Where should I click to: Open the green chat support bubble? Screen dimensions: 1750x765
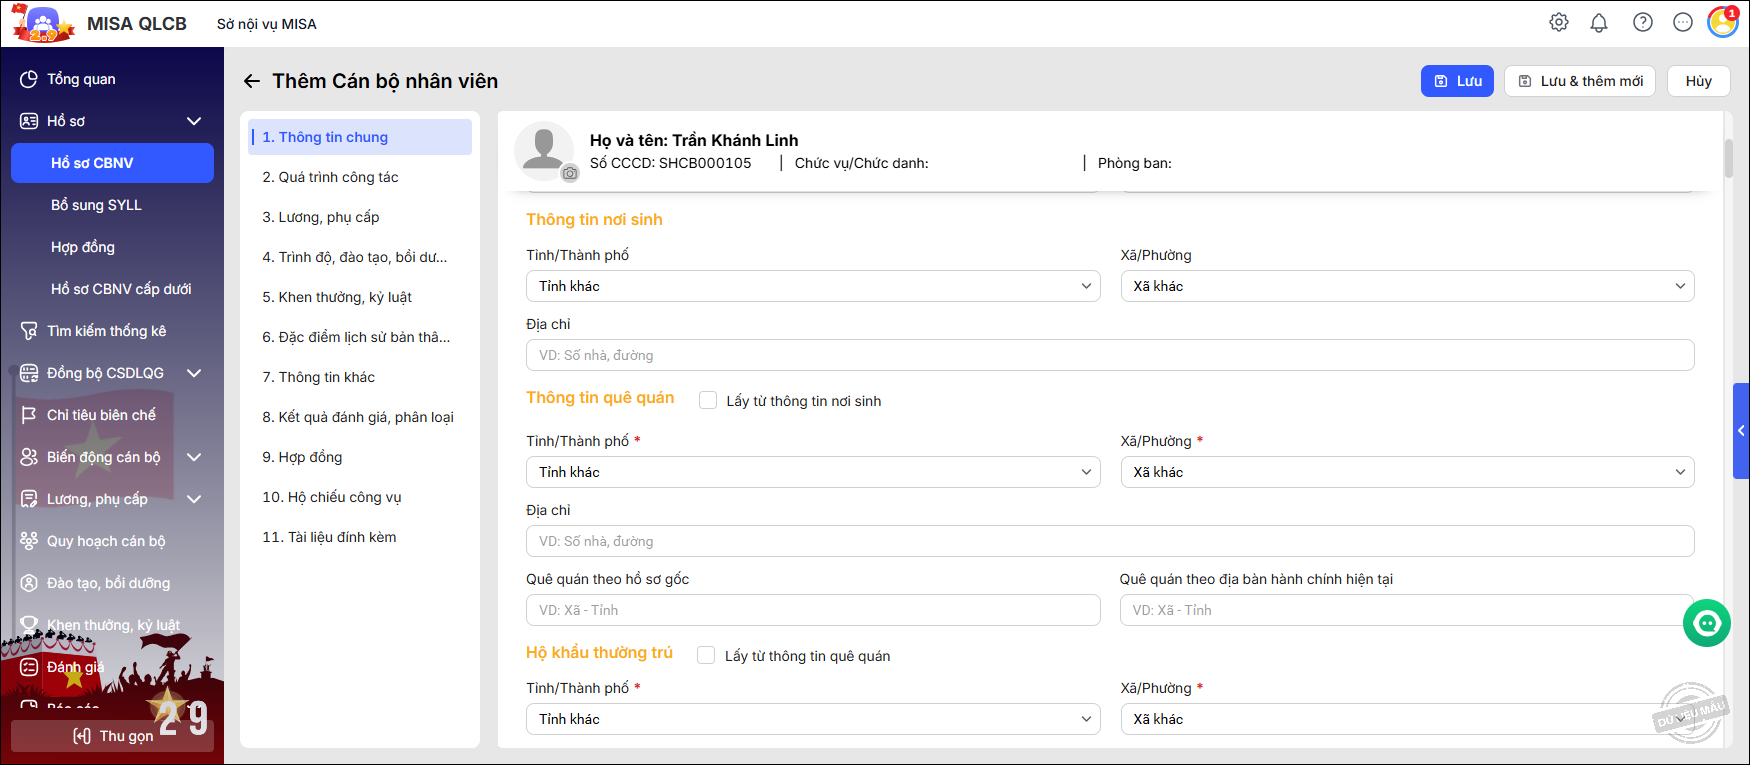click(x=1707, y=623)
